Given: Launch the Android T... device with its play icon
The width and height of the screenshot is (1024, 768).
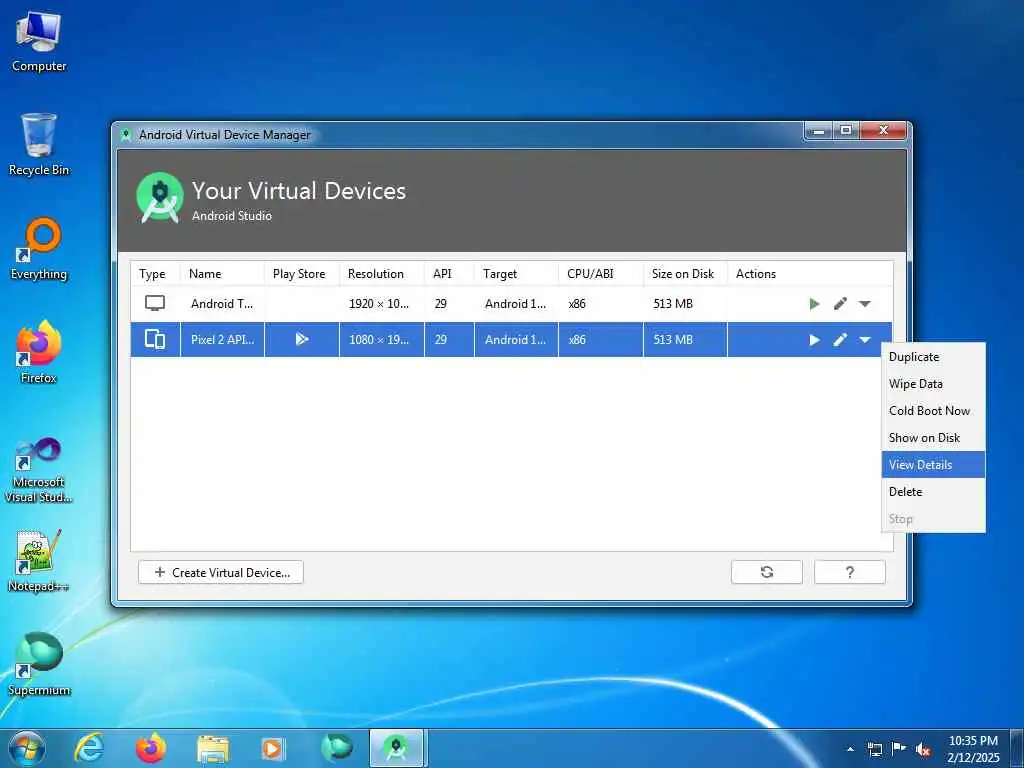Looking at the screenshot, I should coord(814,304).
